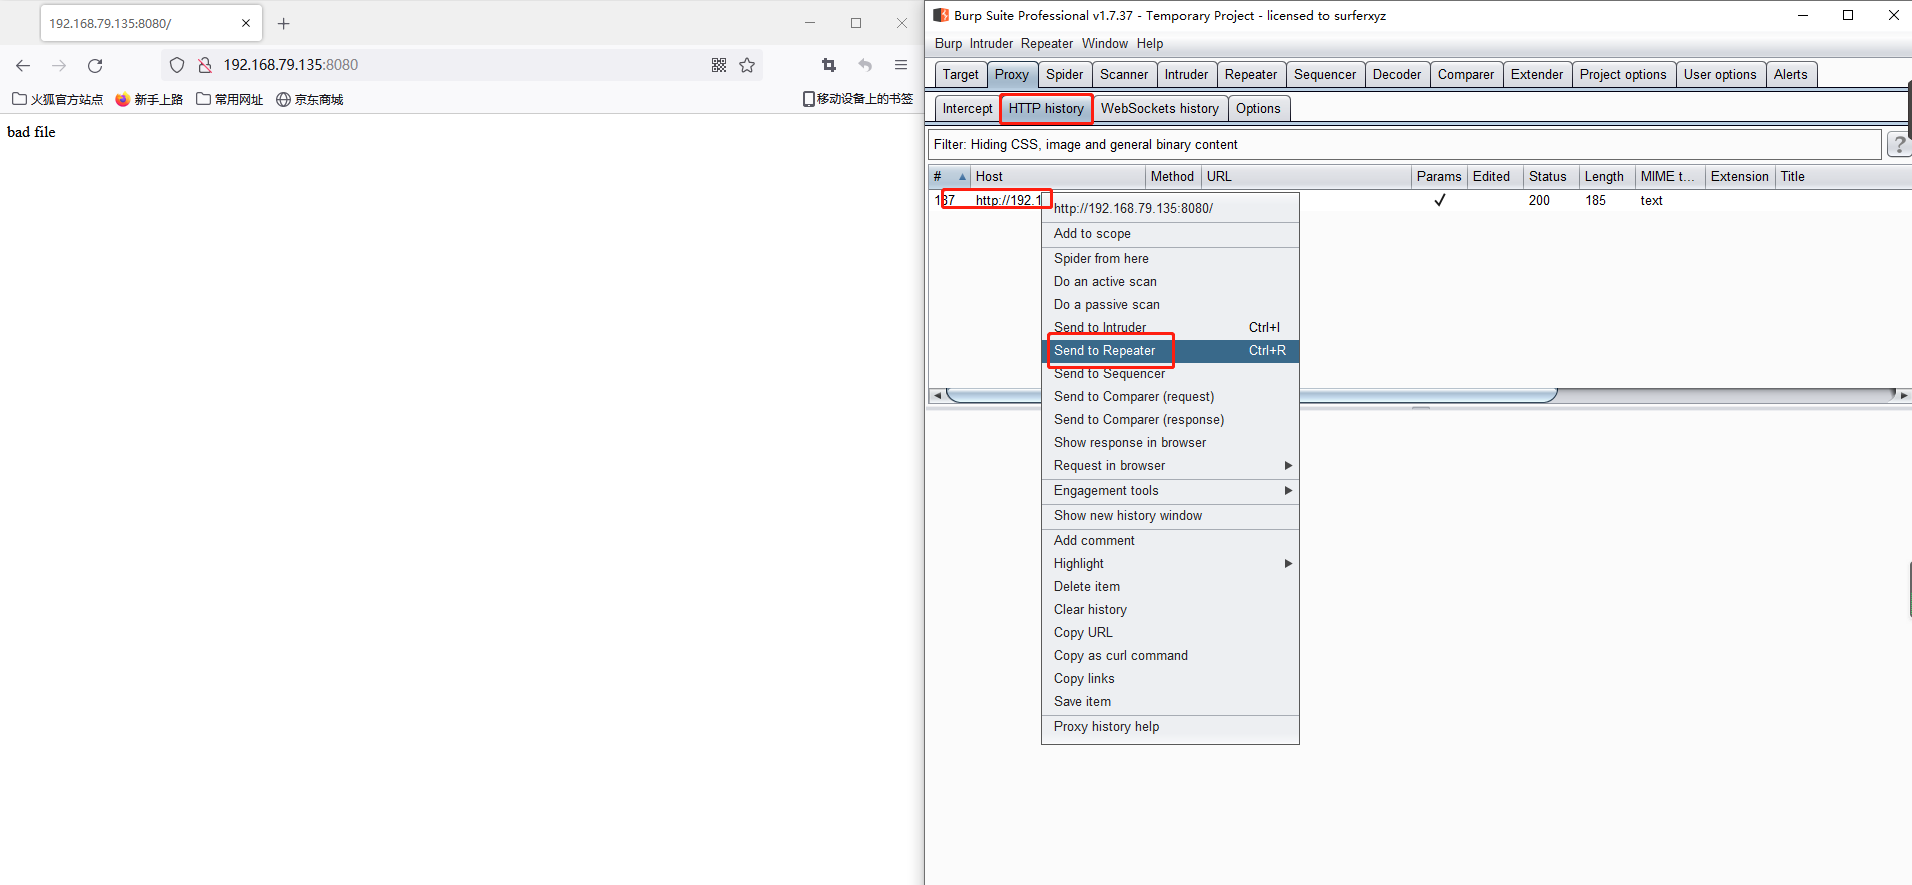
Task: Open the Burp menu
Action: click(x=948, y=44)
